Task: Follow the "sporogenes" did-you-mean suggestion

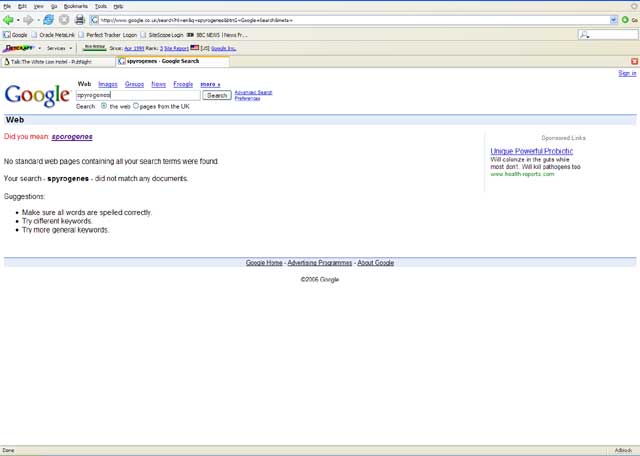Action: pyautogui.click(x=72, y=137)
